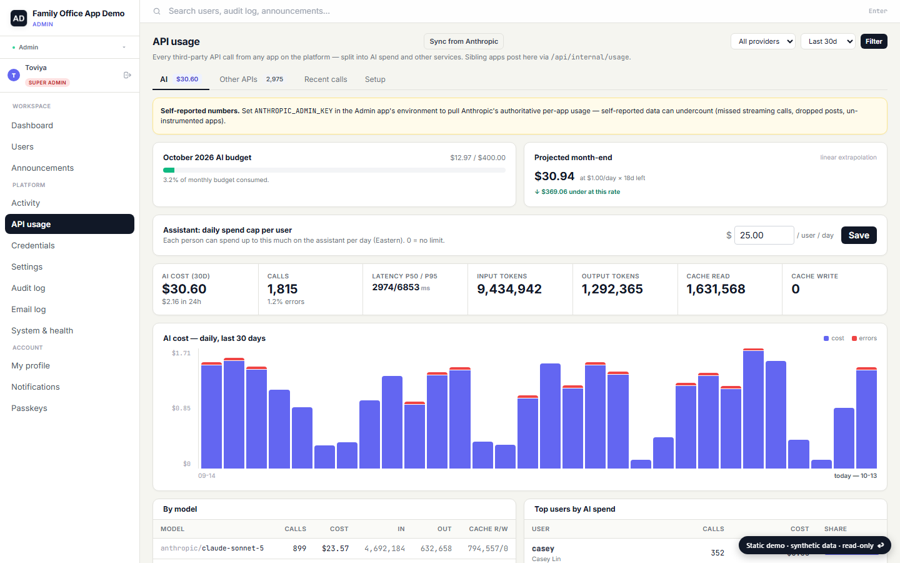Click the Filter button

874,41
